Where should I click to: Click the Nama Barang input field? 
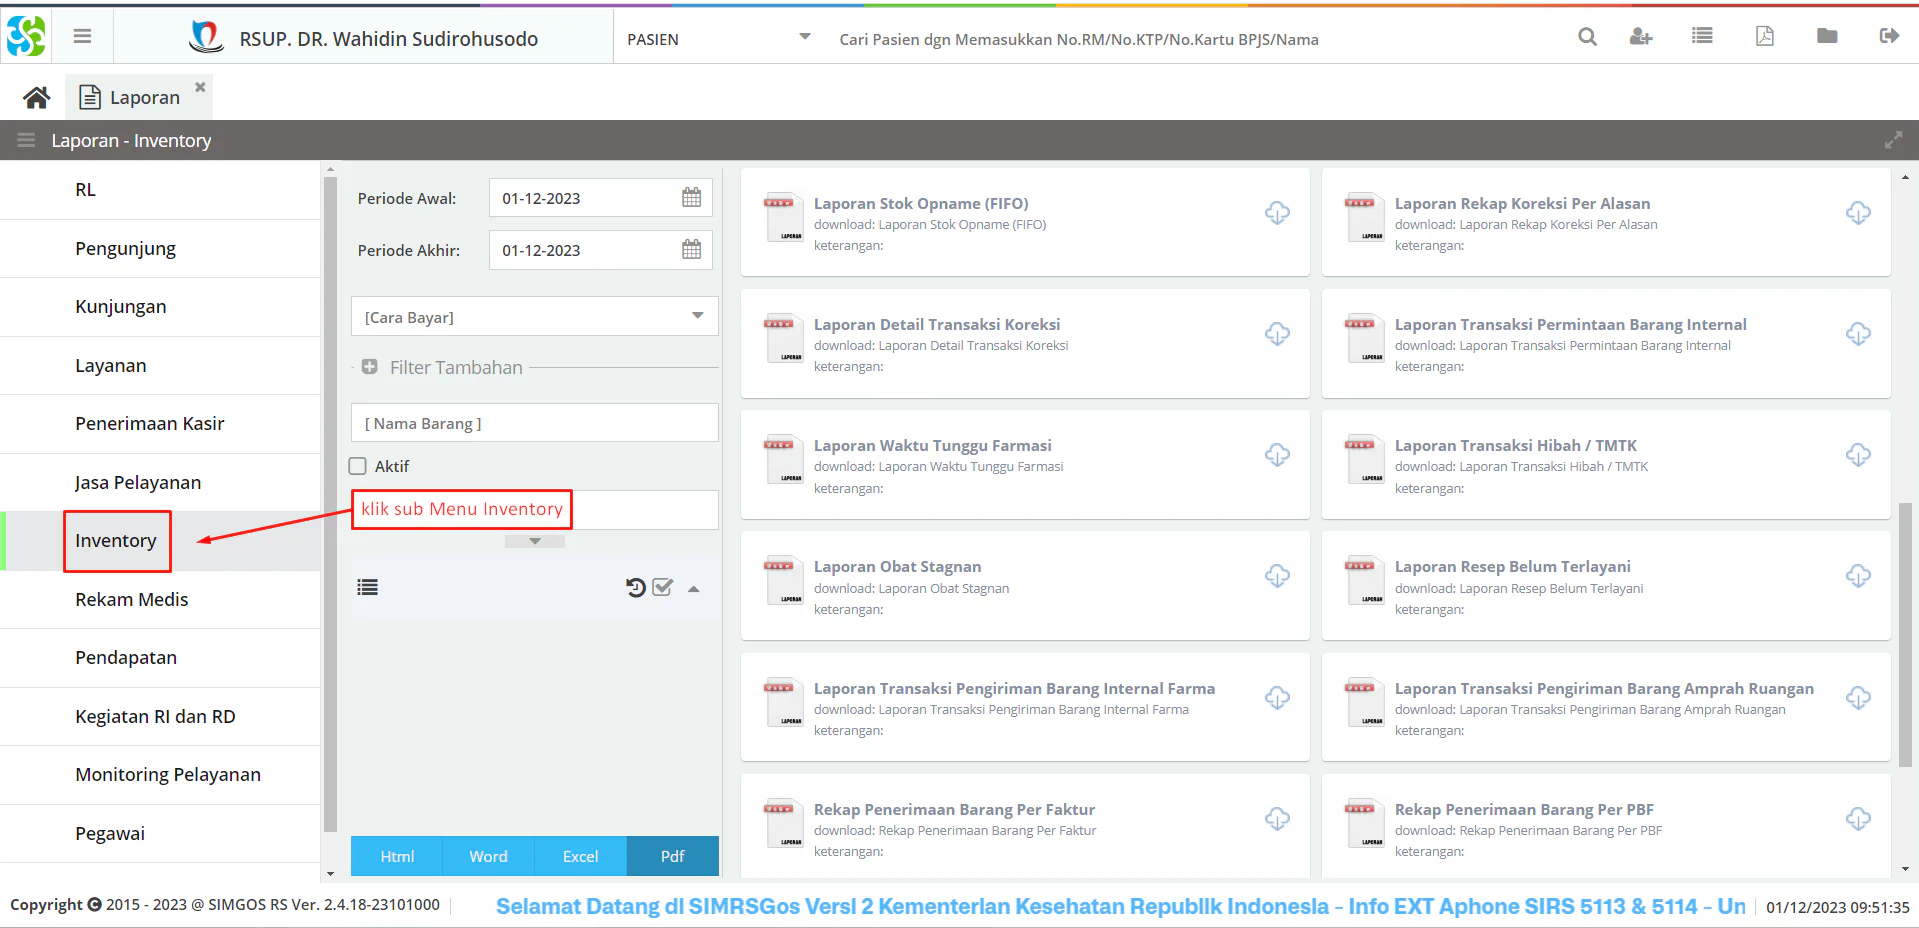tap(535, 423)
